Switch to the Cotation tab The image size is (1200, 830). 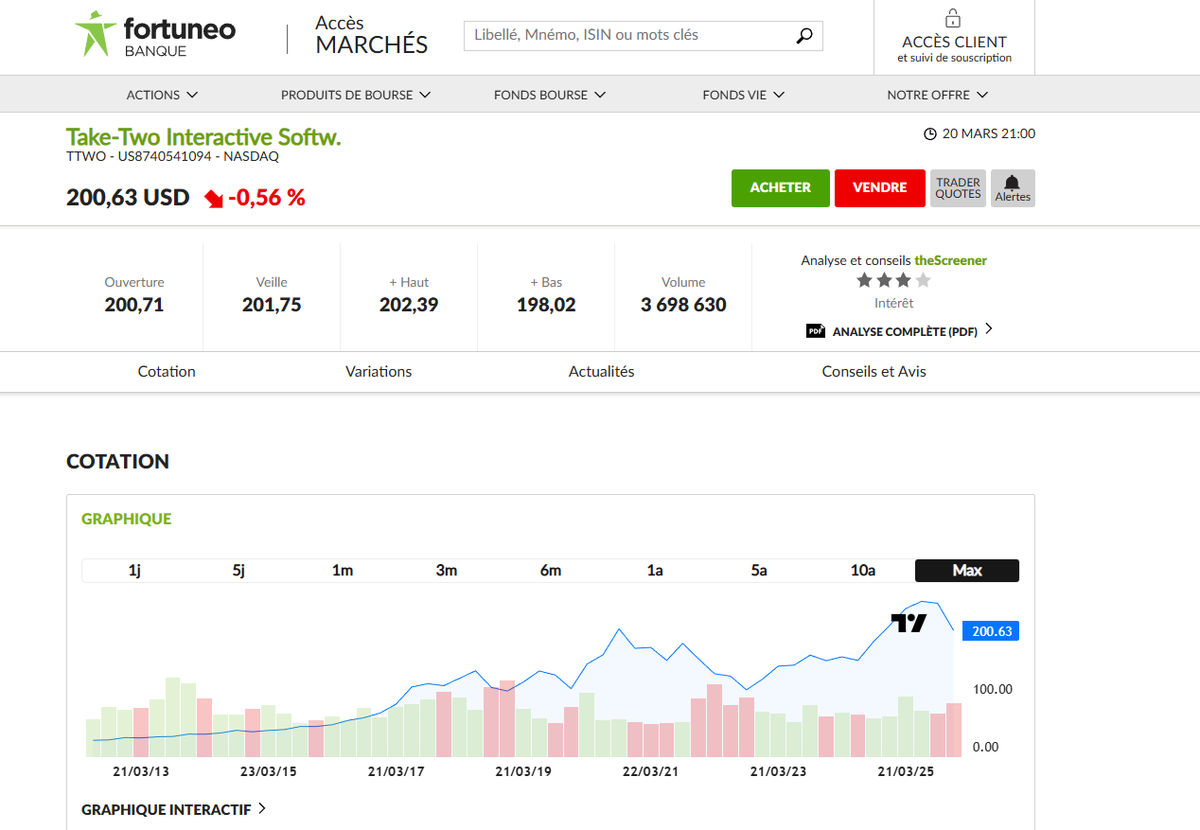point(167,371)
